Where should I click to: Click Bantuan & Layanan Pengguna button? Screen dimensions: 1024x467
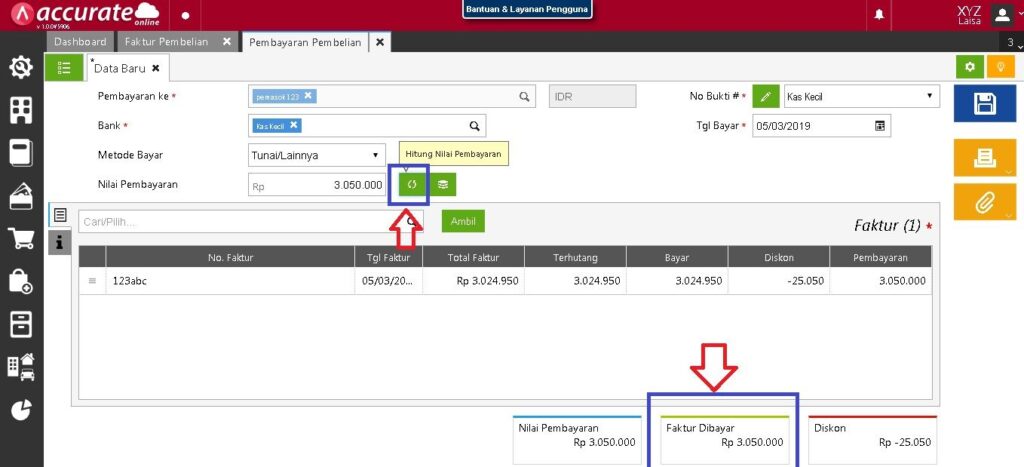[528, 10]
